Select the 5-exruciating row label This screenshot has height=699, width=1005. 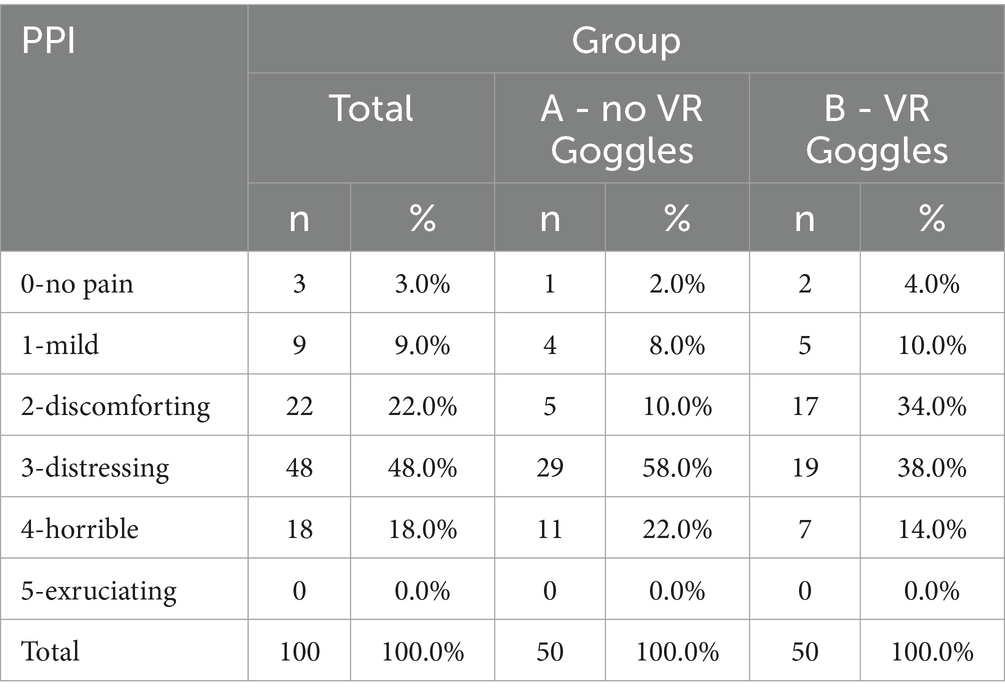point(99,590)
